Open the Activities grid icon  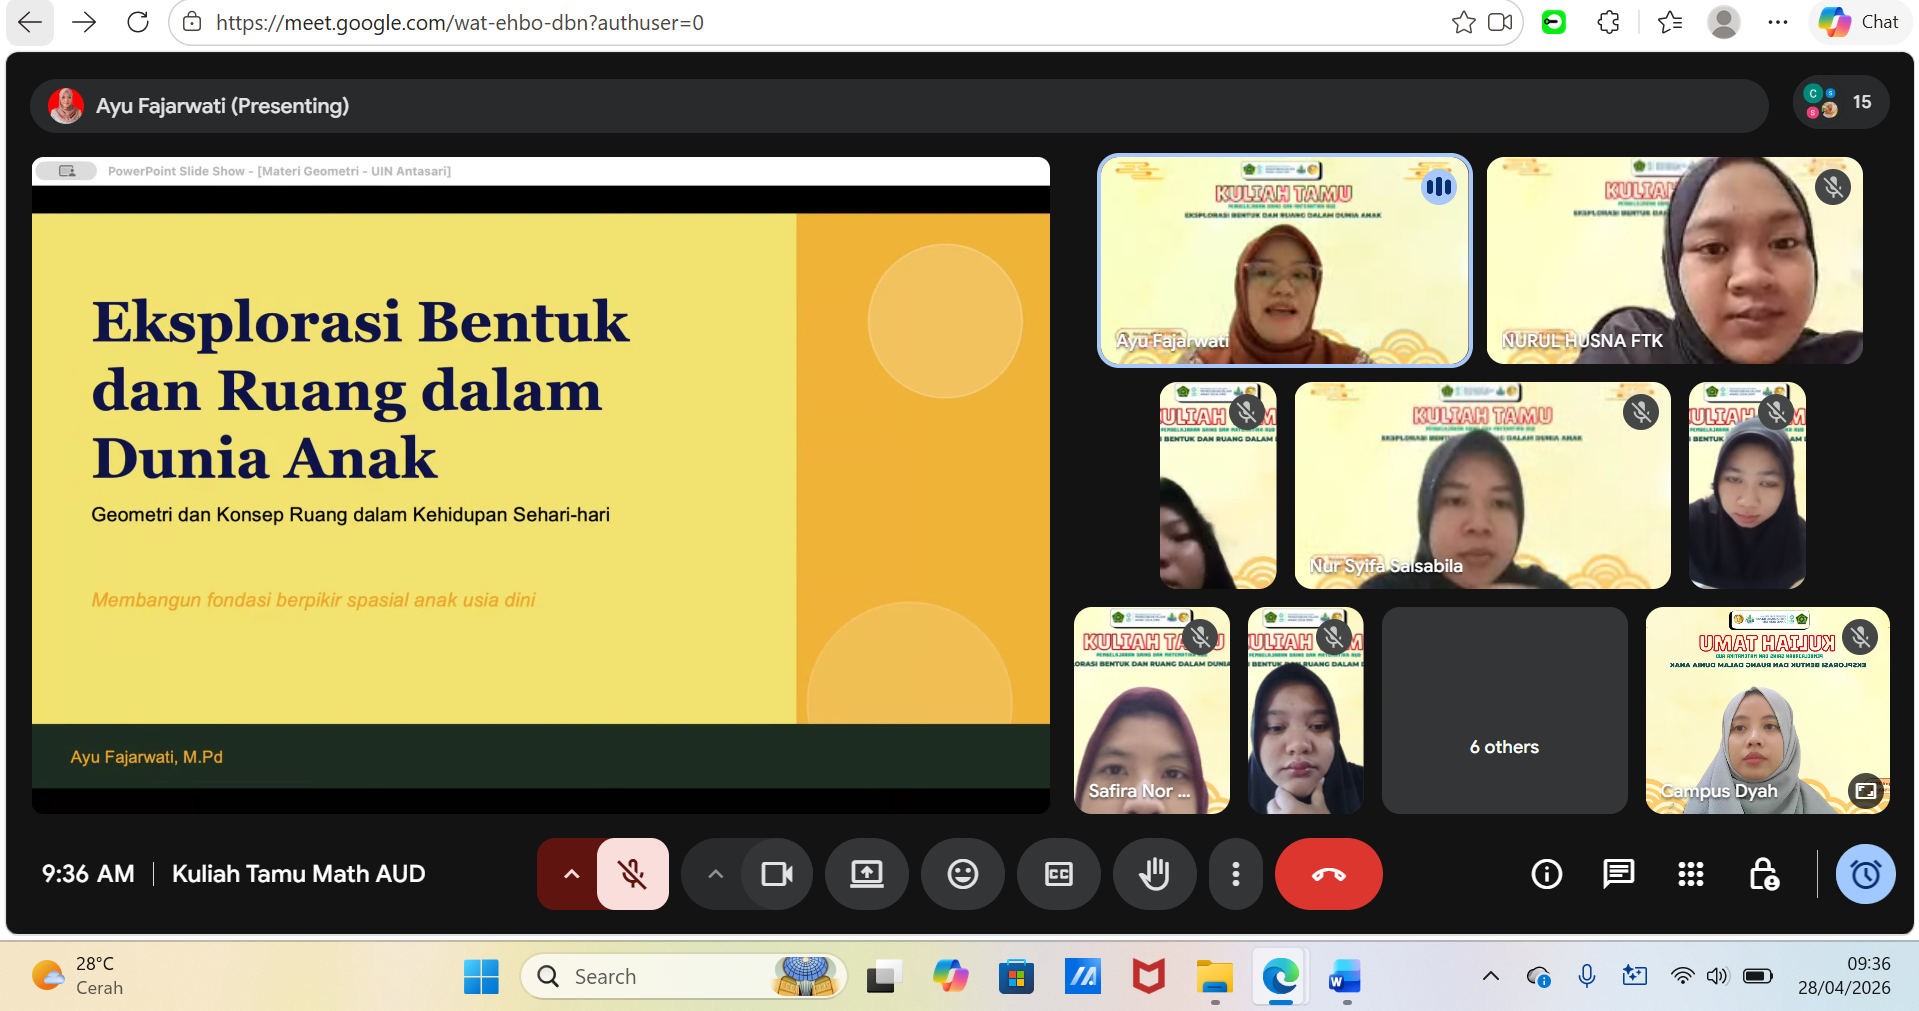1691,874
